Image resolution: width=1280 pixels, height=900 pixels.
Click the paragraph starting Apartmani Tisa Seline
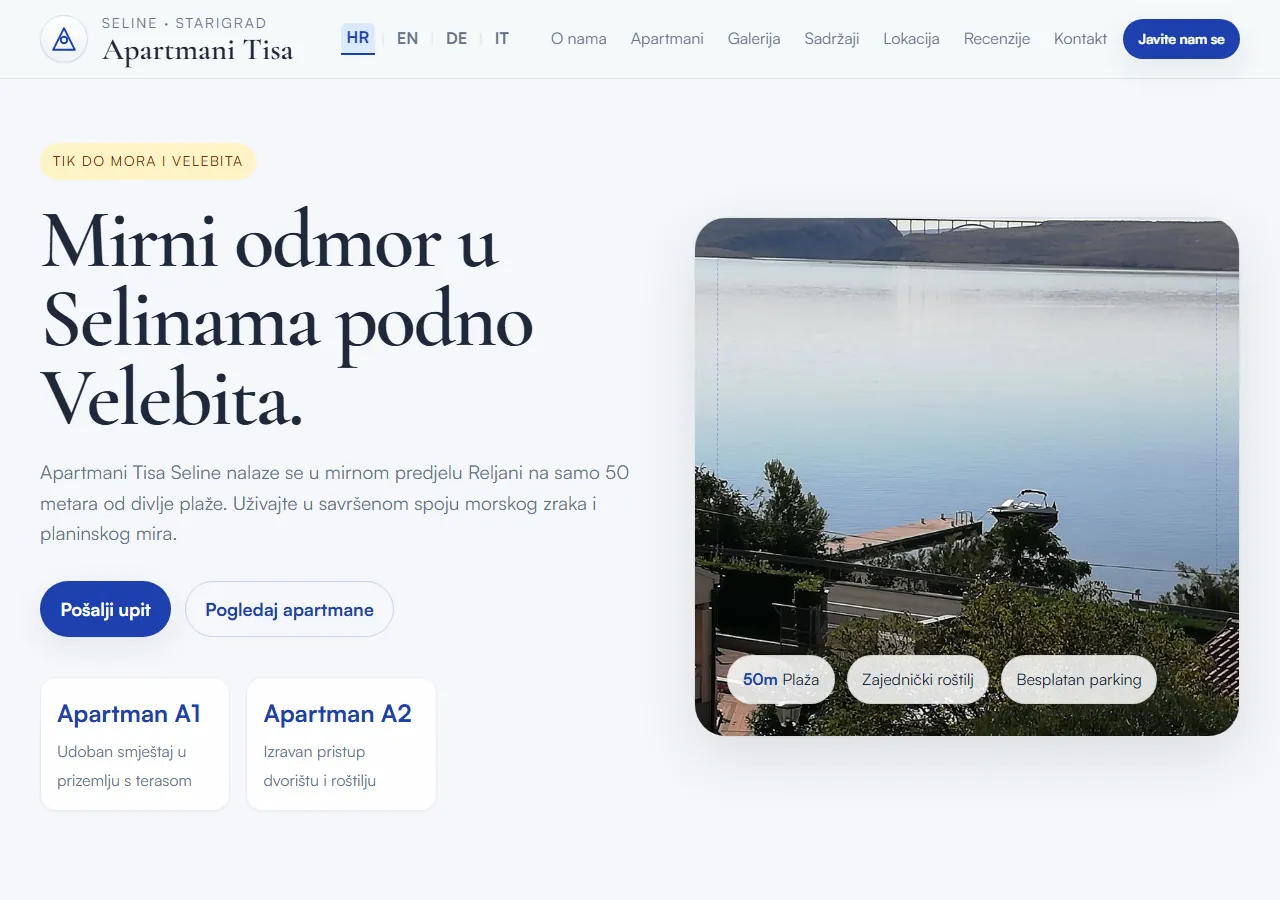(335, 503)
